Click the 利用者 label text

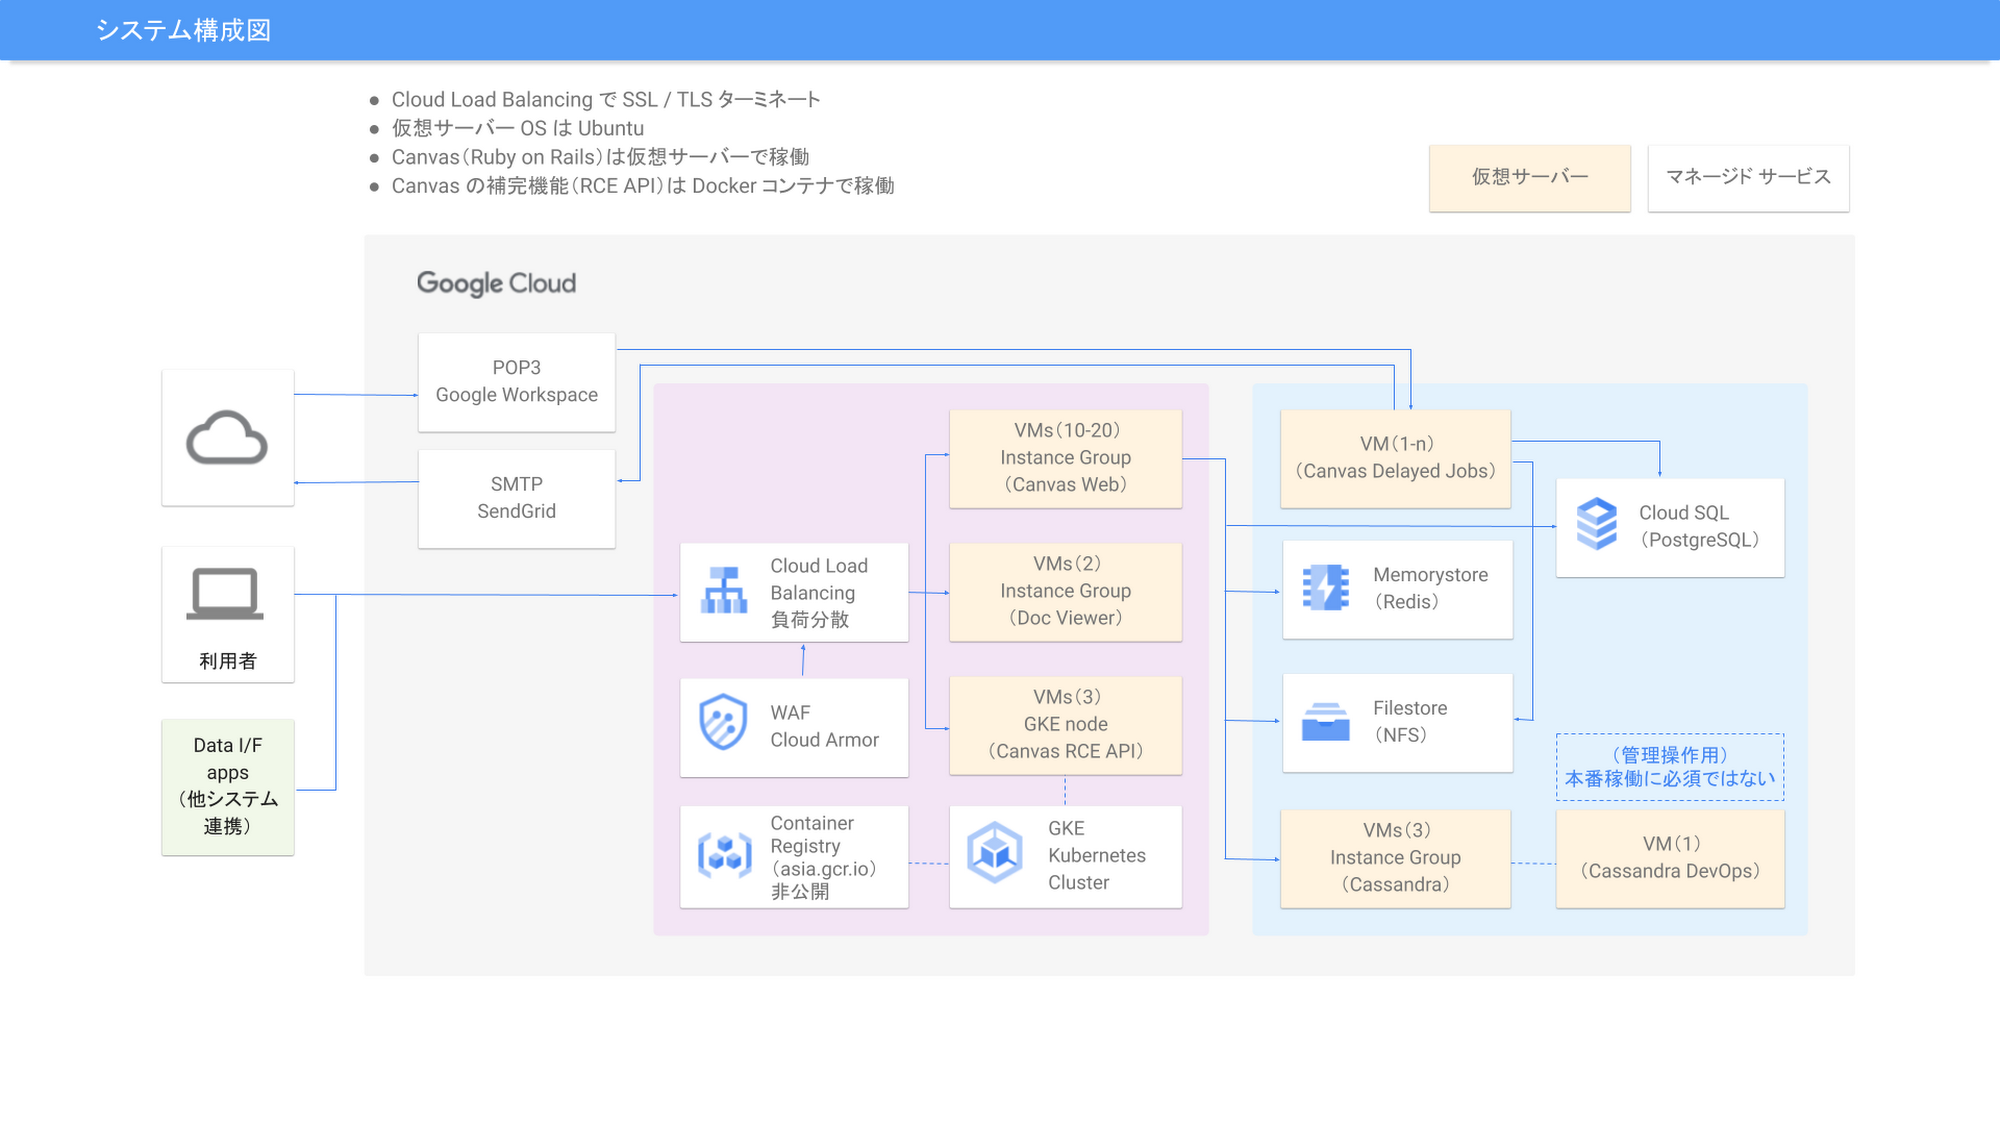click(228, 661)
